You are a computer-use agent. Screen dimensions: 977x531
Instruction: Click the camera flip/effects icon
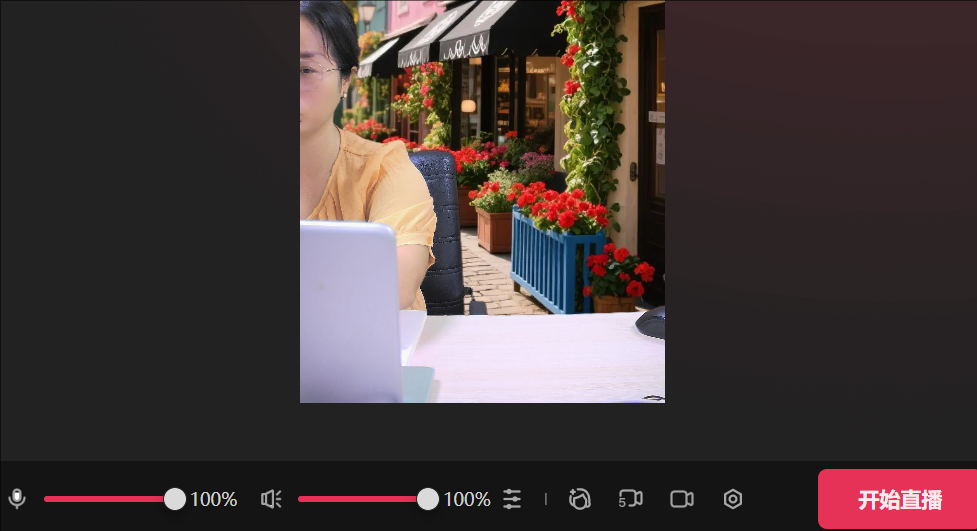point(580,499)
